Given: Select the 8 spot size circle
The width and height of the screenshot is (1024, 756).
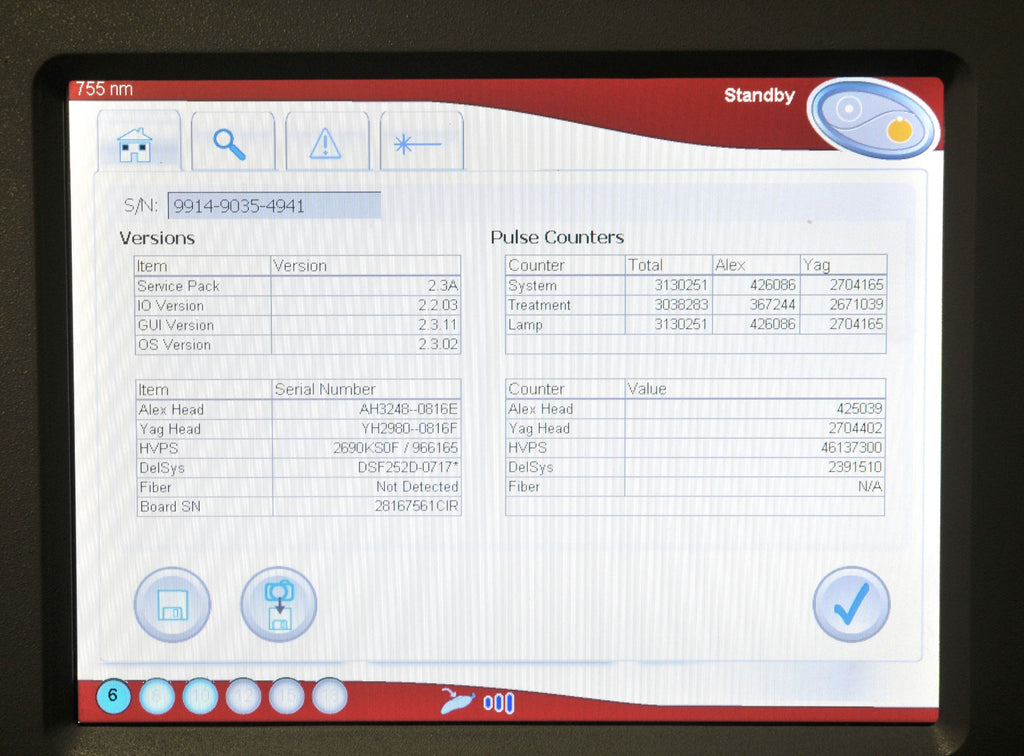Looking at the screenshot, I should pos(157,696).
